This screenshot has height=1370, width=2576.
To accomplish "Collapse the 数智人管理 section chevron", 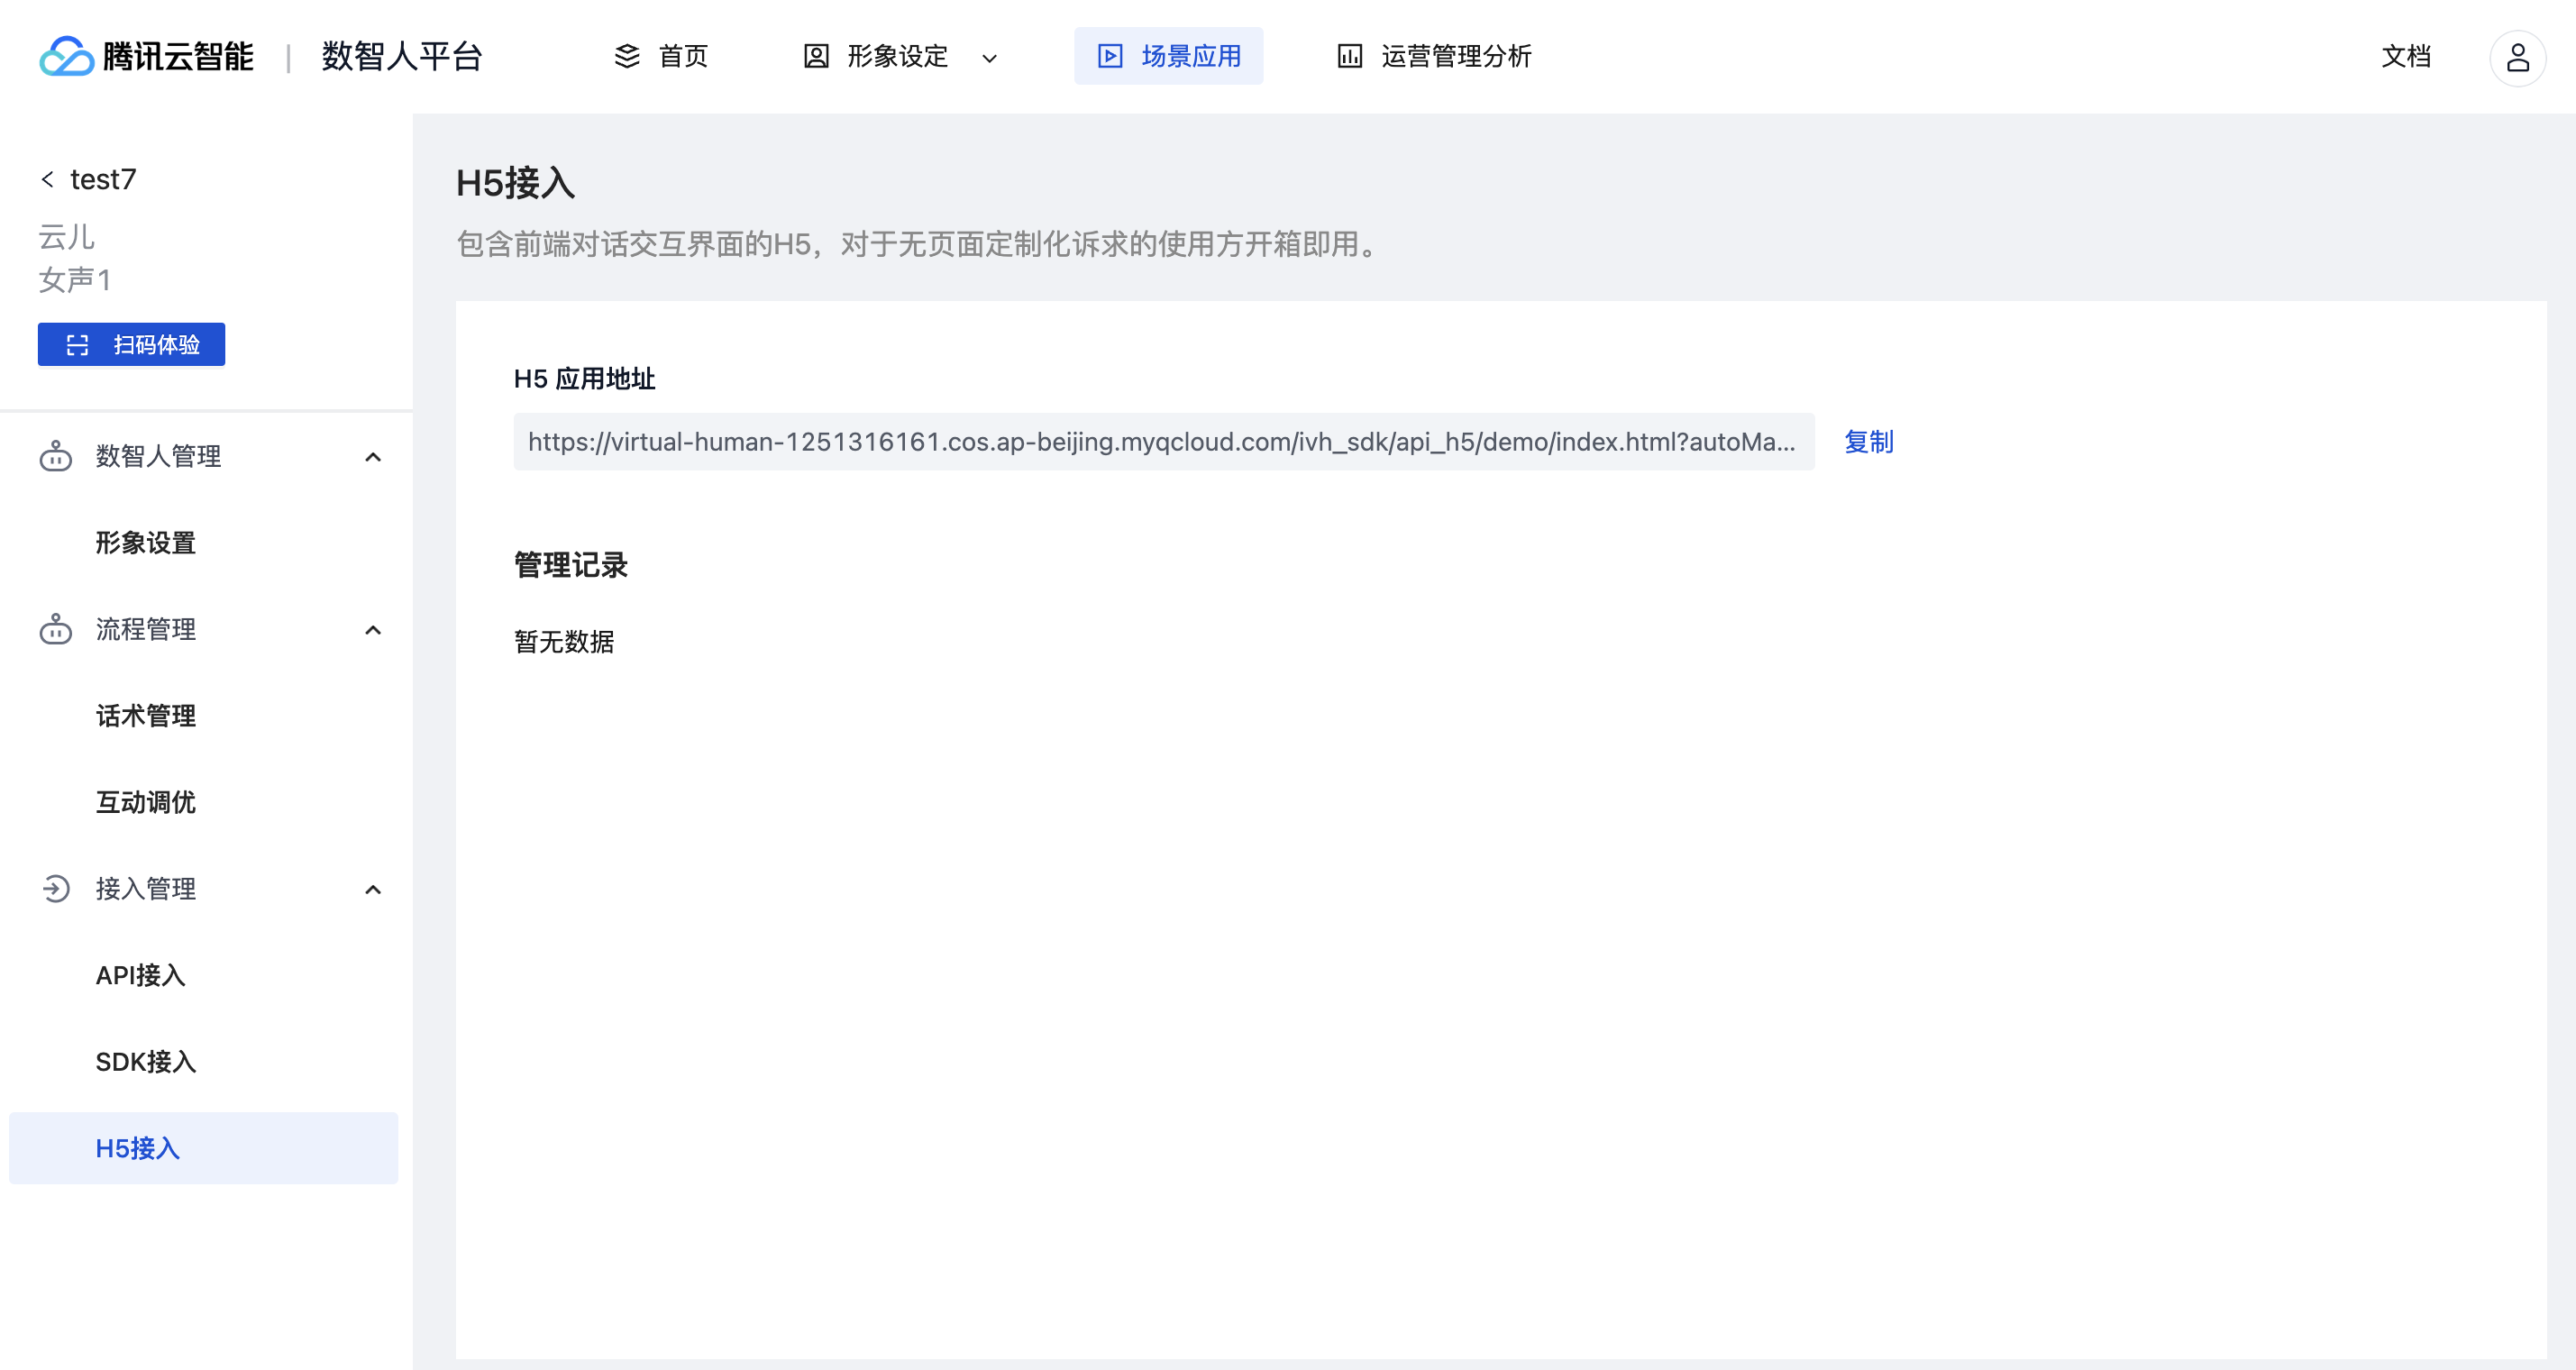I will tap(373, 457).
